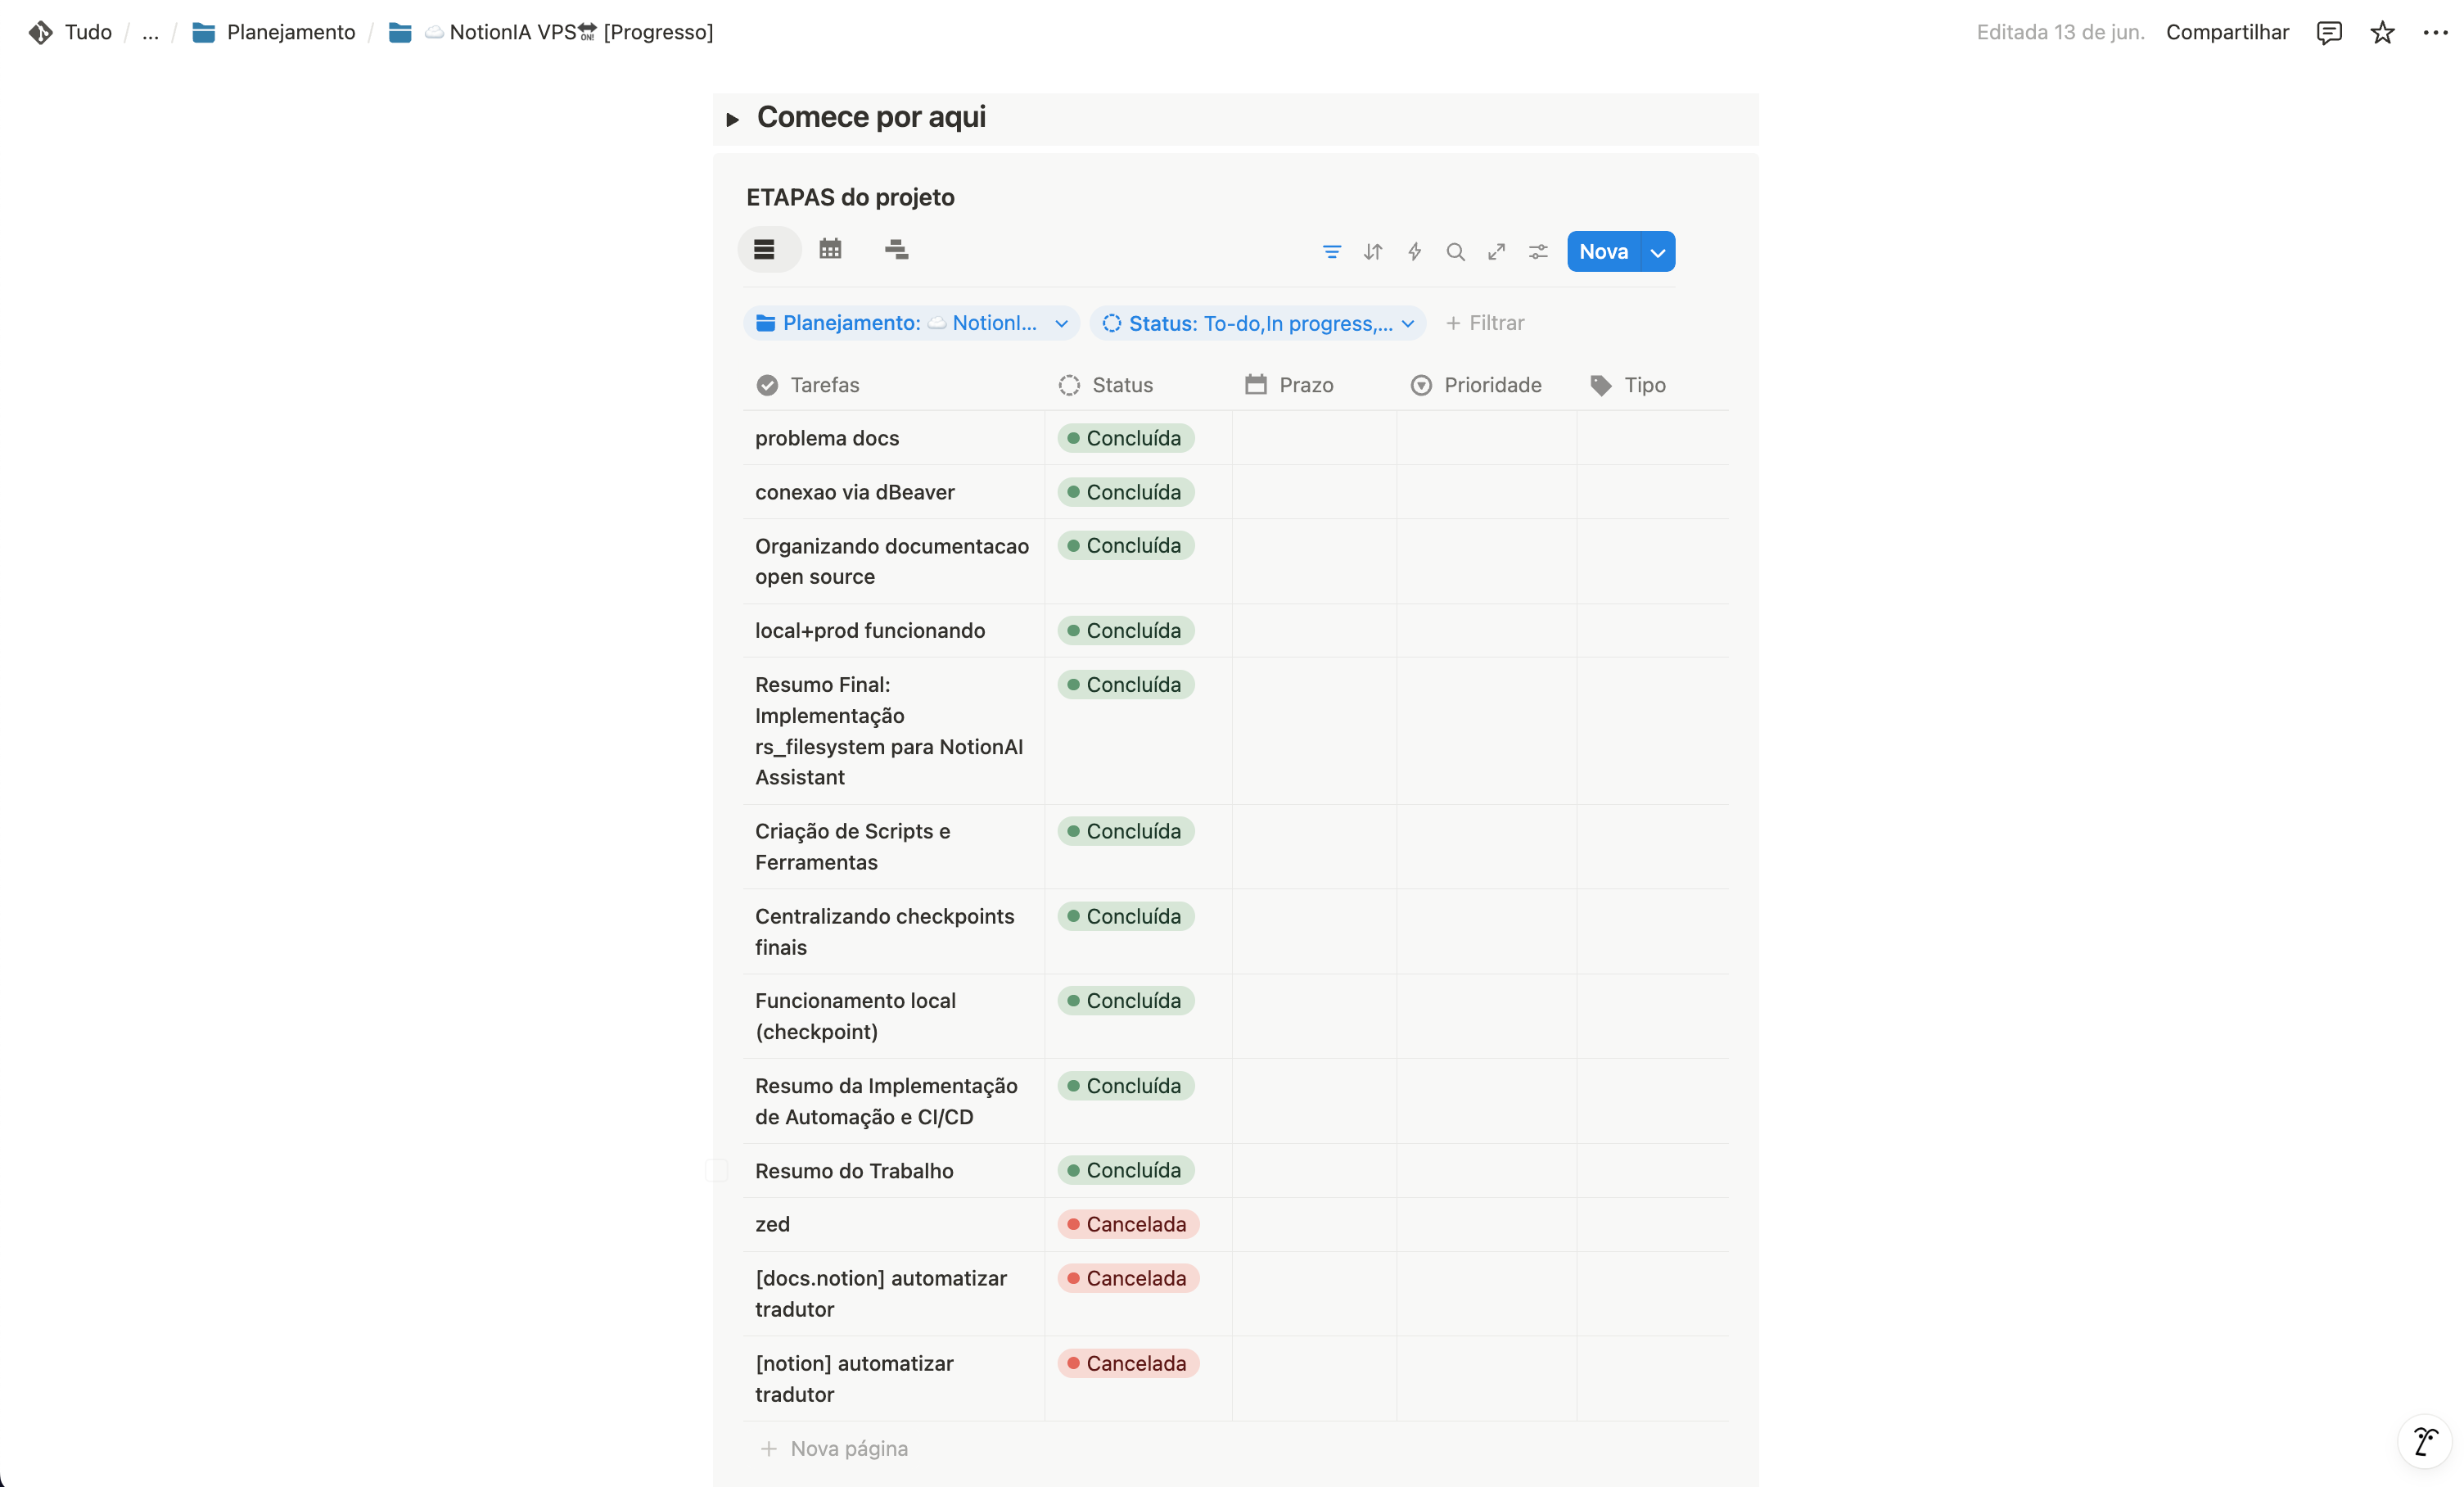This screenshot has width=2464, height=1487.
Task: Open 'Criação de Scripts e Ferramentas' task
Action: 852,846
